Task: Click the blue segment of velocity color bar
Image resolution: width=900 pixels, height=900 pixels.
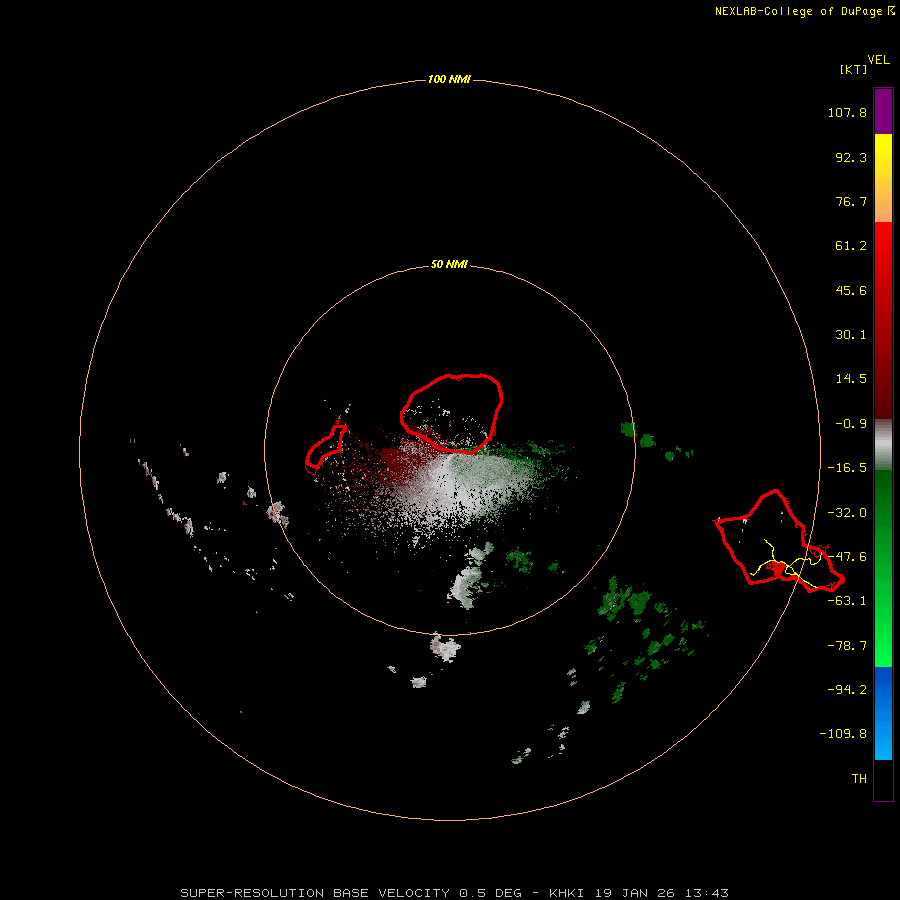Action: click(883, 713)
